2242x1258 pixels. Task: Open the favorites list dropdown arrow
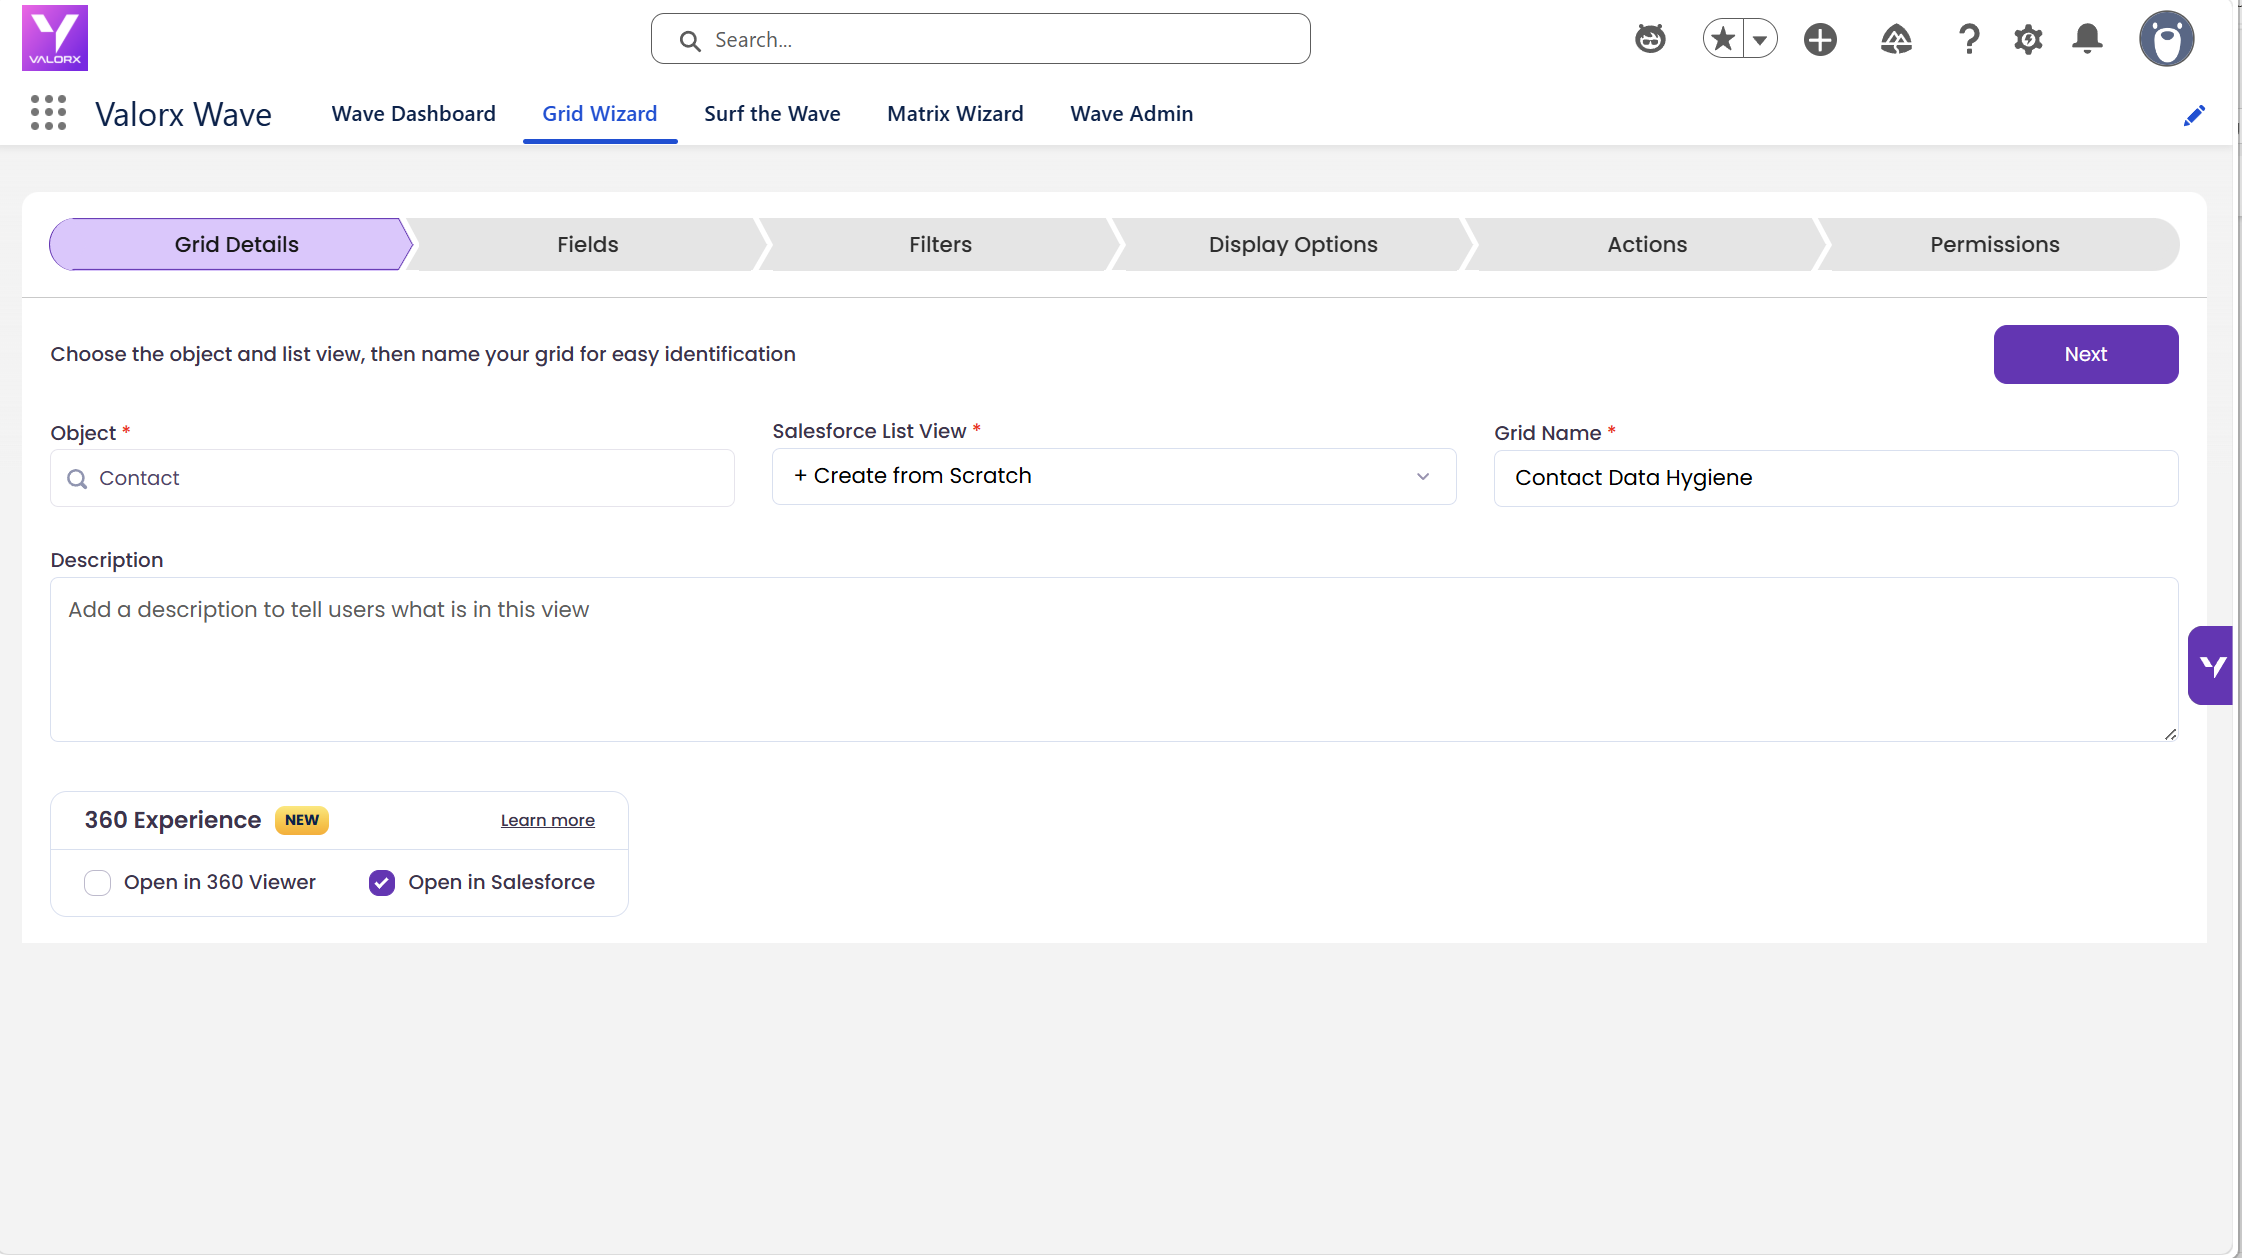(x=1760, y=39)
